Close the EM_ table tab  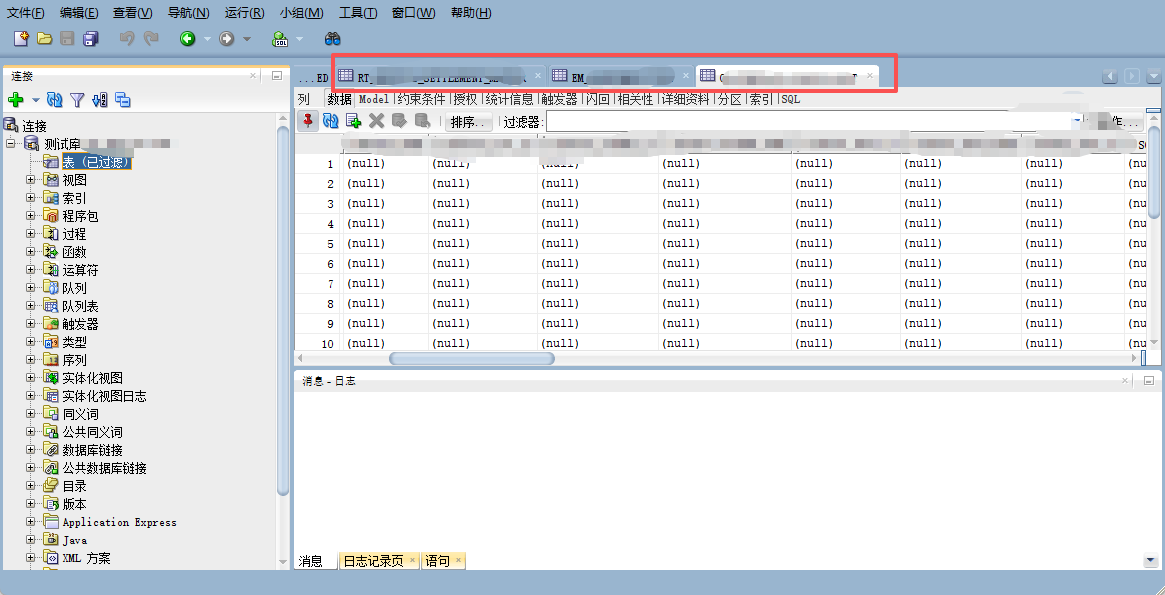(x=686, y=76)
